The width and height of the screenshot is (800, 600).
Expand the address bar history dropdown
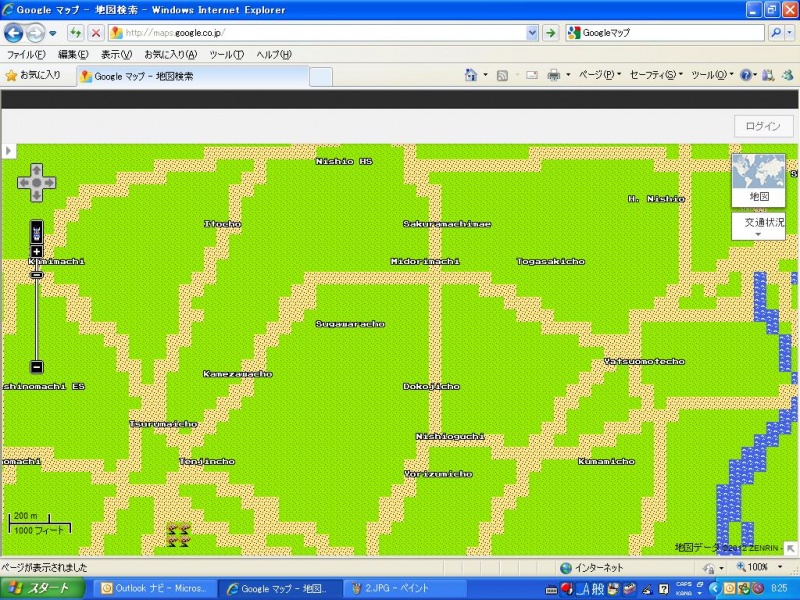coord(532,33)
